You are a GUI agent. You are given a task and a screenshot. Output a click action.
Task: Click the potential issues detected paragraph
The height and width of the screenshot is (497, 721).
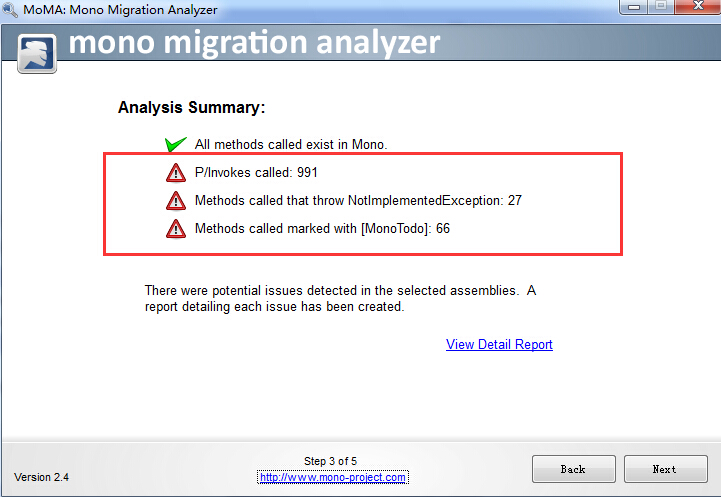(x=340, y=298)
